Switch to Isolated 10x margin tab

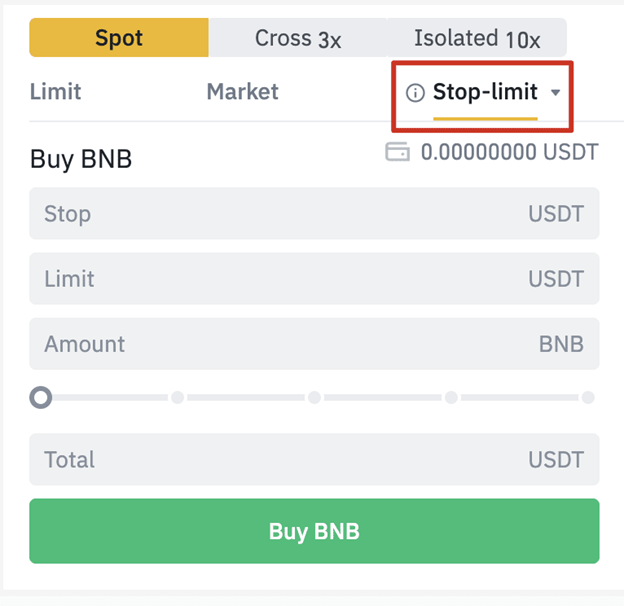point(477,37)
